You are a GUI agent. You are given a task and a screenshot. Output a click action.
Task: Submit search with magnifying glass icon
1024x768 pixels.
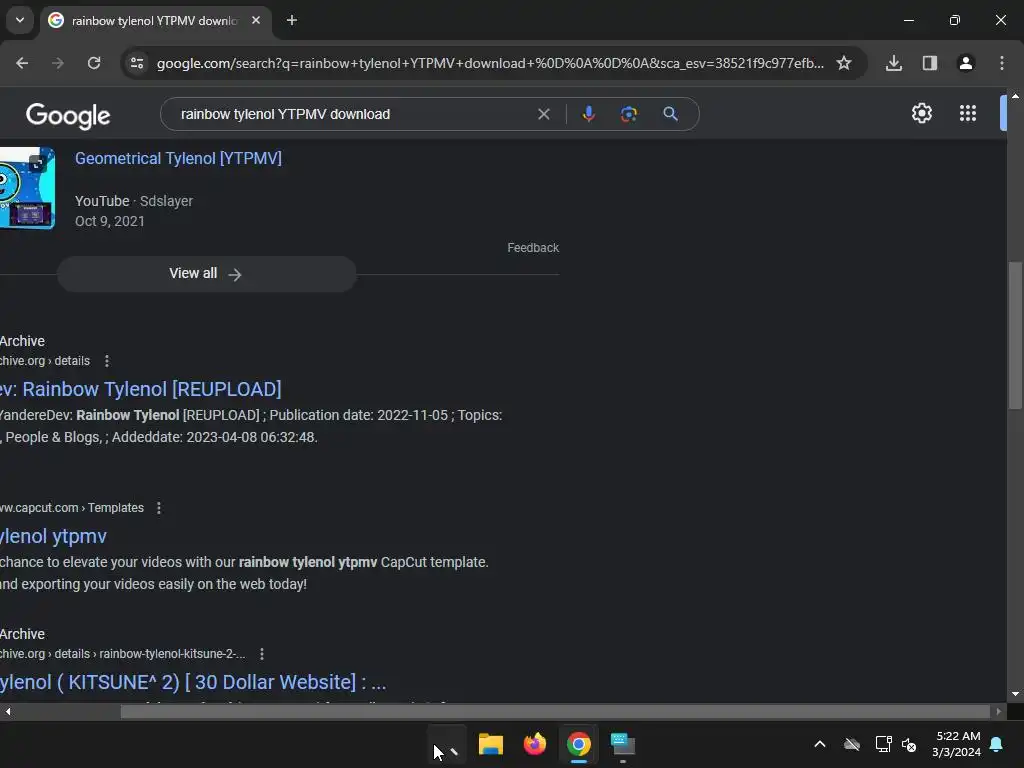coord(670,114)
